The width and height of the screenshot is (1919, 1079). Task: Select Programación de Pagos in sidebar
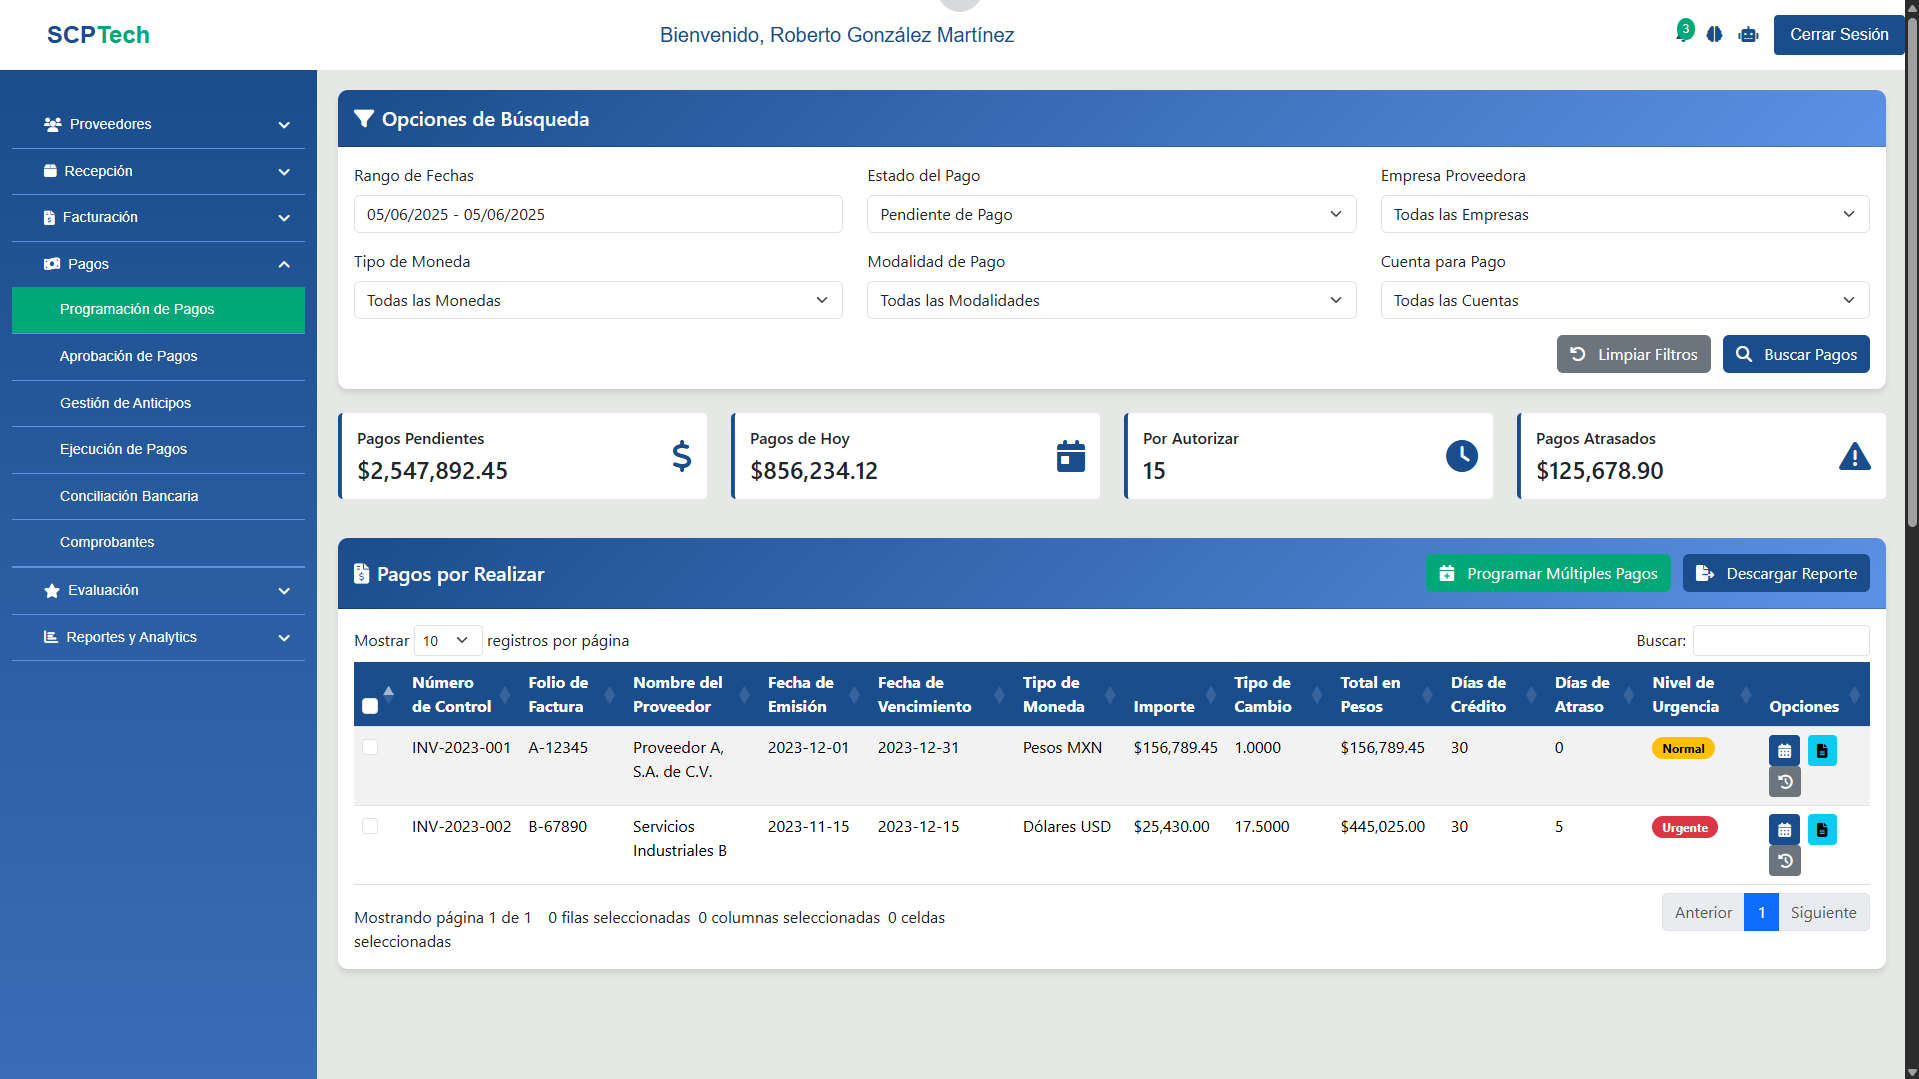coord(158,310)
